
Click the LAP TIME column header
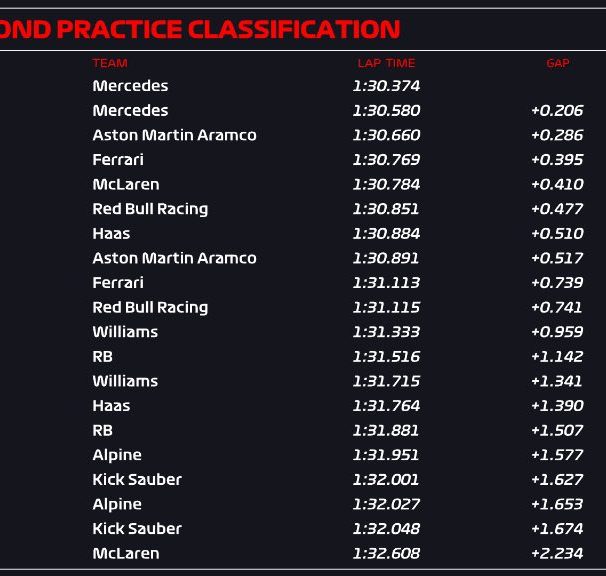click(x=386, y=63)
